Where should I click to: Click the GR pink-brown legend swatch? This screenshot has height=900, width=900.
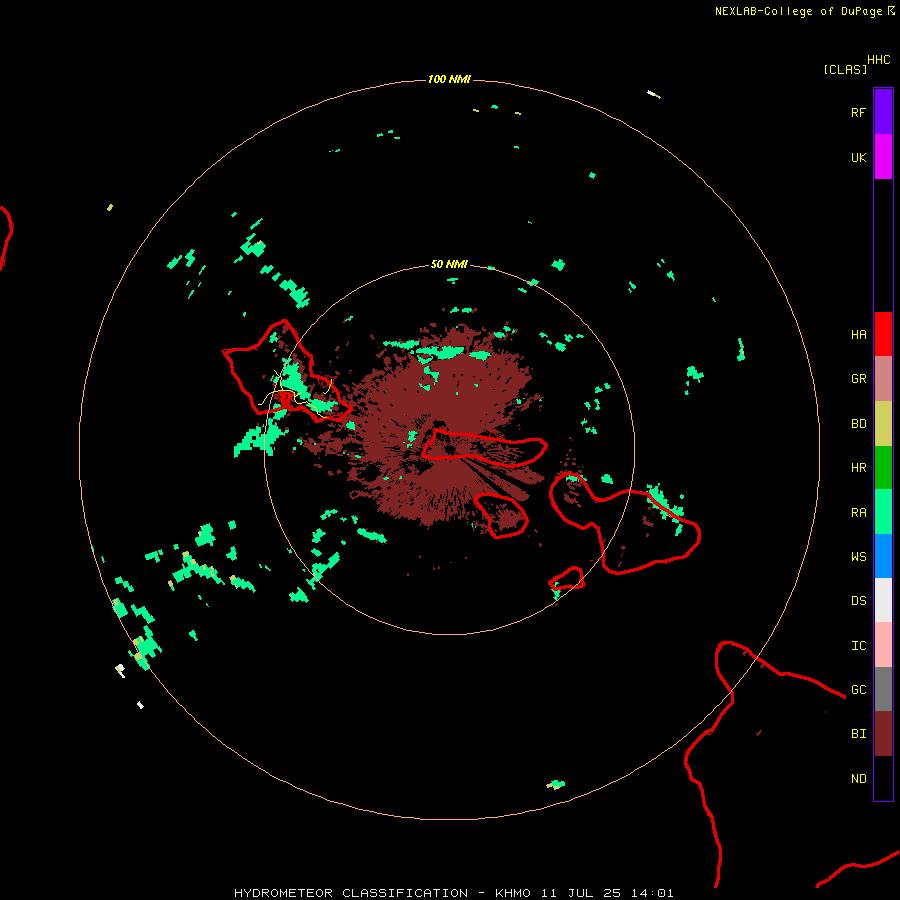click(x=883, y=379)
